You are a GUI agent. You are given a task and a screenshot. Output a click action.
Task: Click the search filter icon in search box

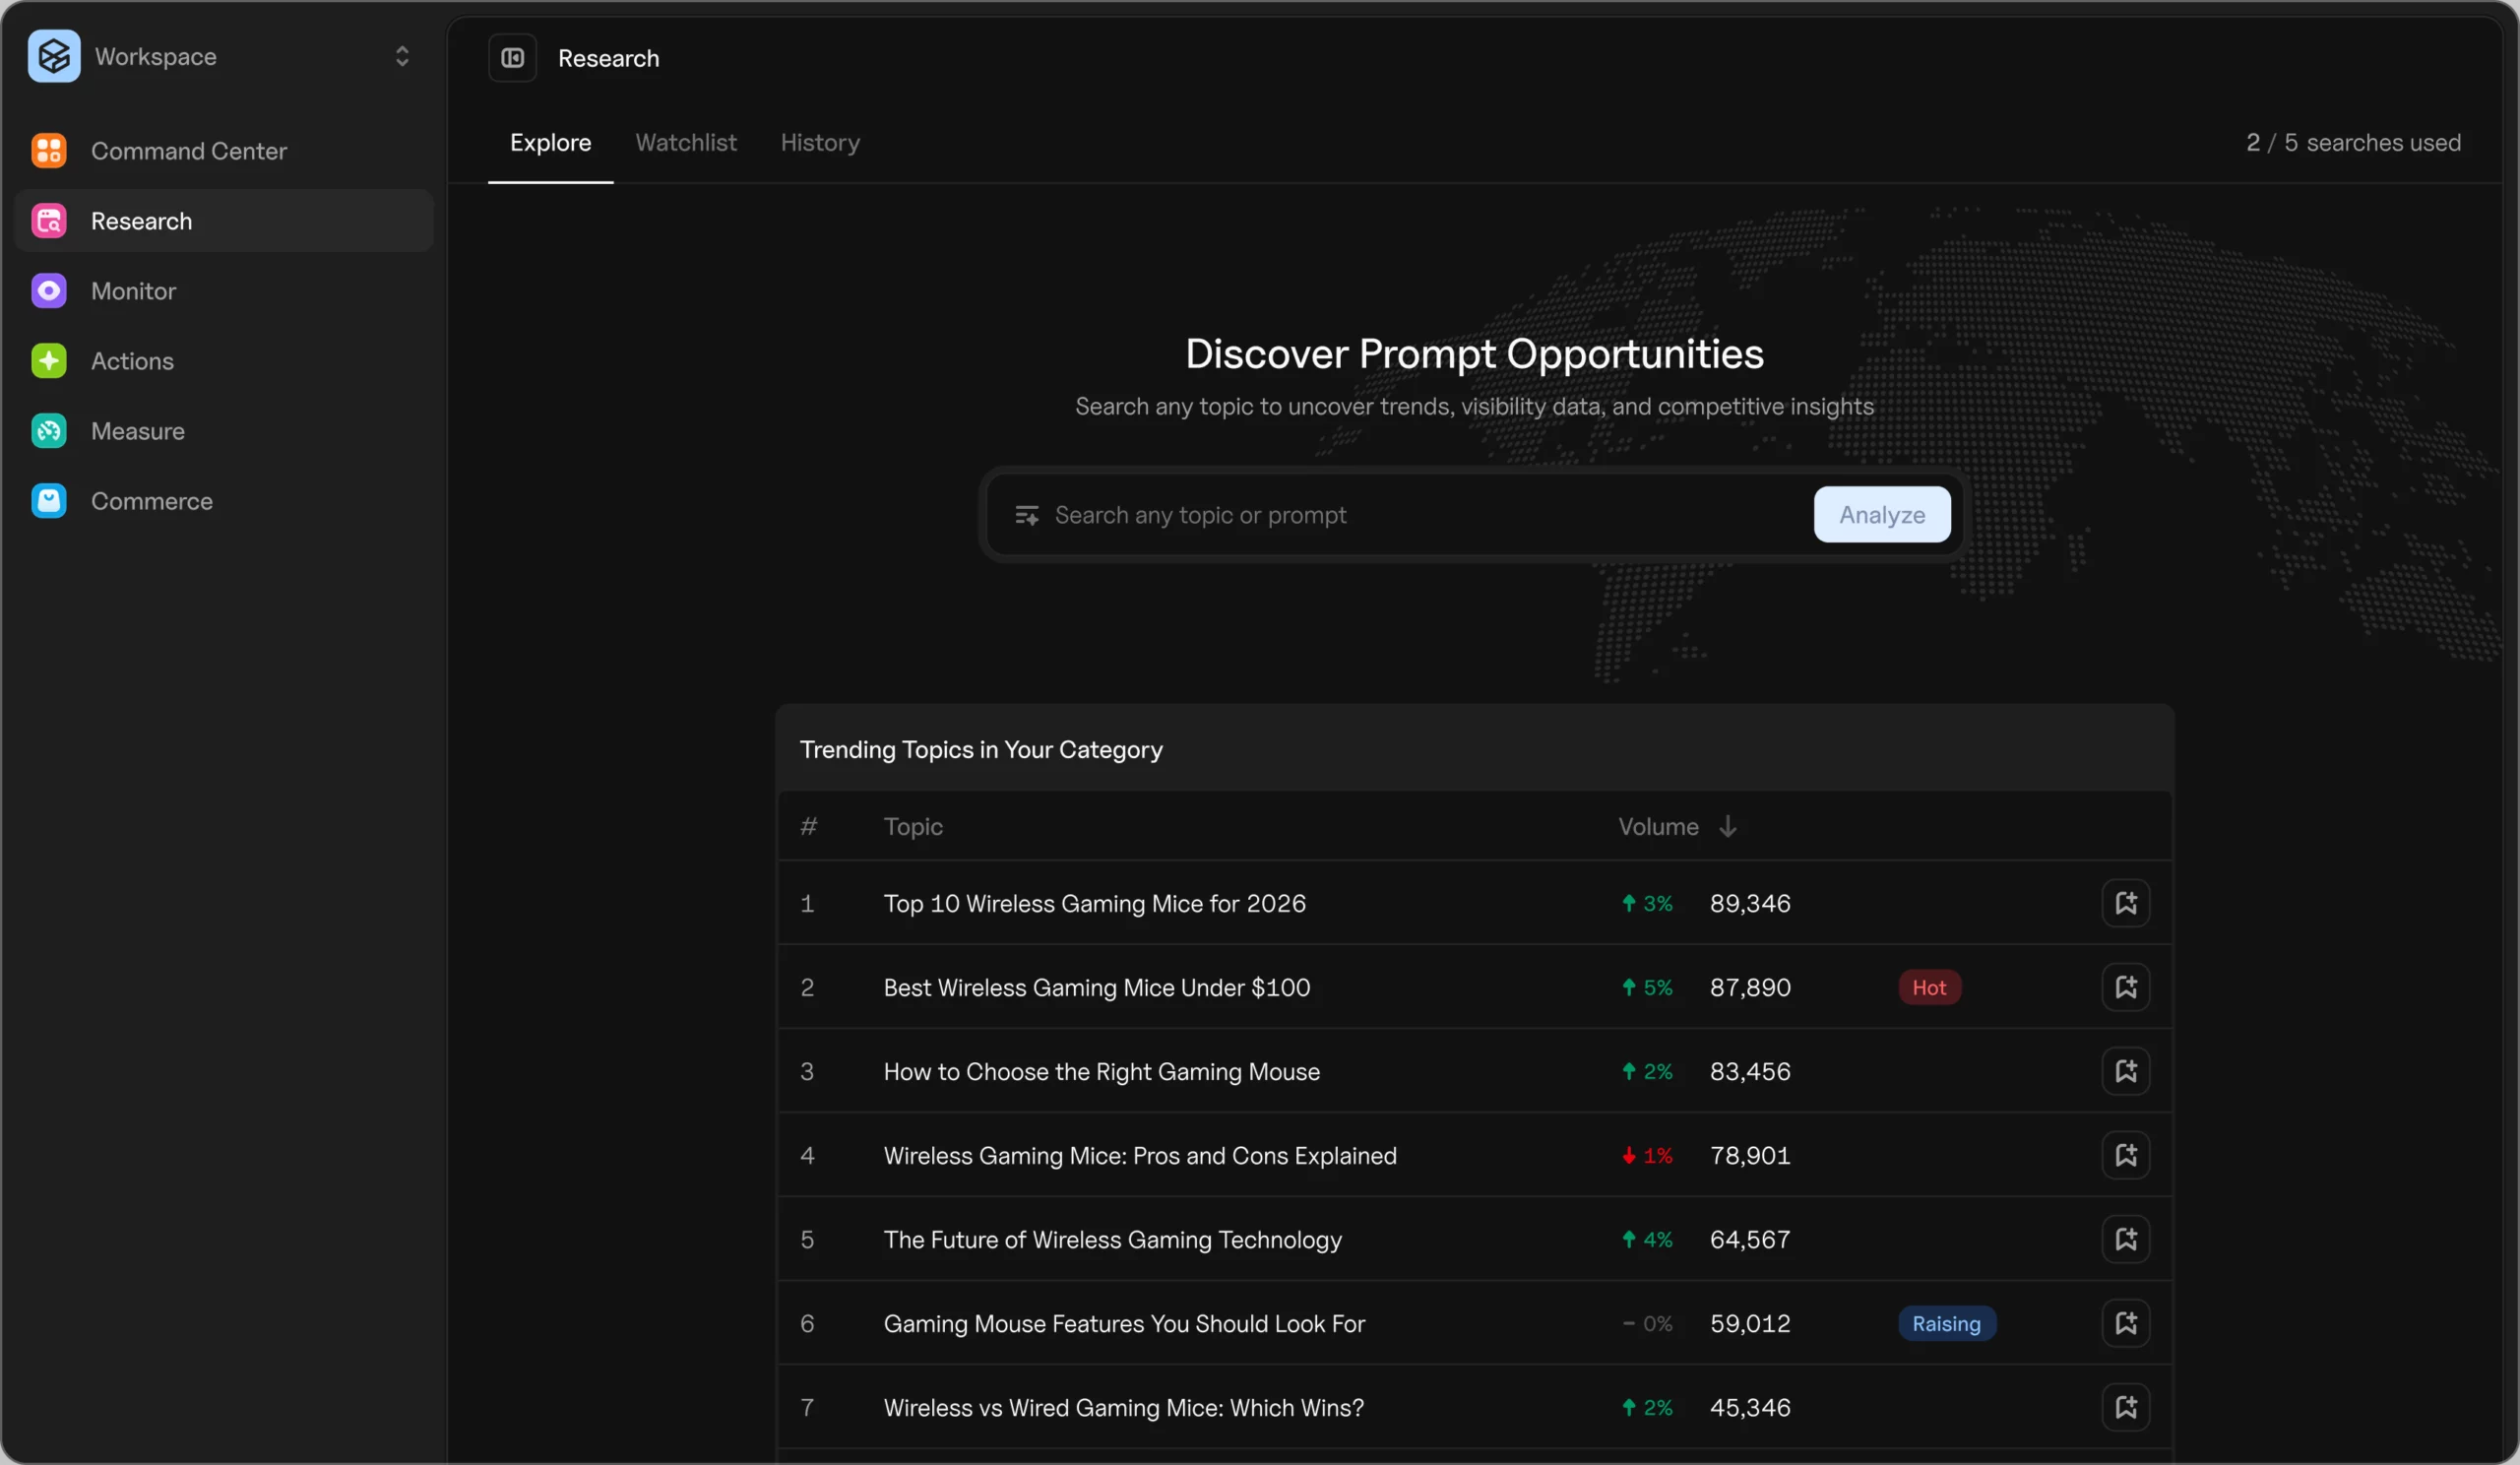coord(1026,515)
